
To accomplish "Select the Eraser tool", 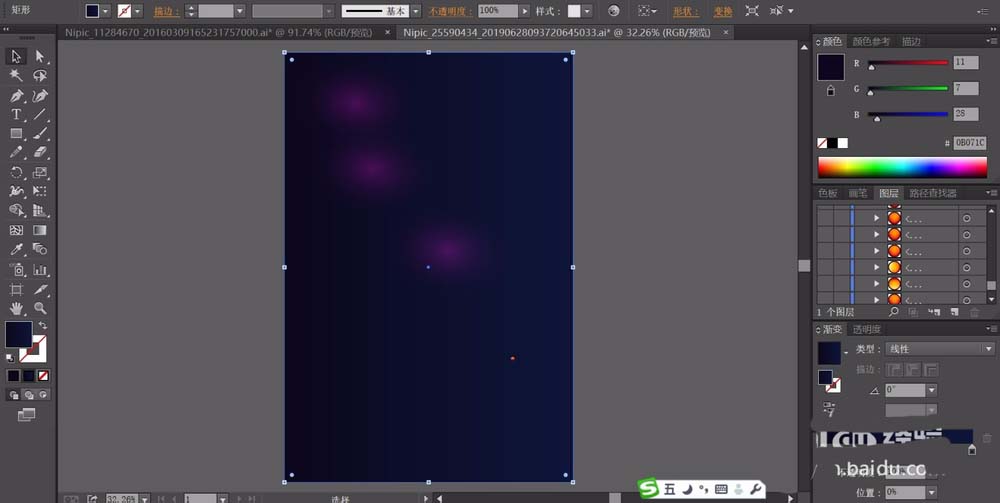I will pos(40,153).
